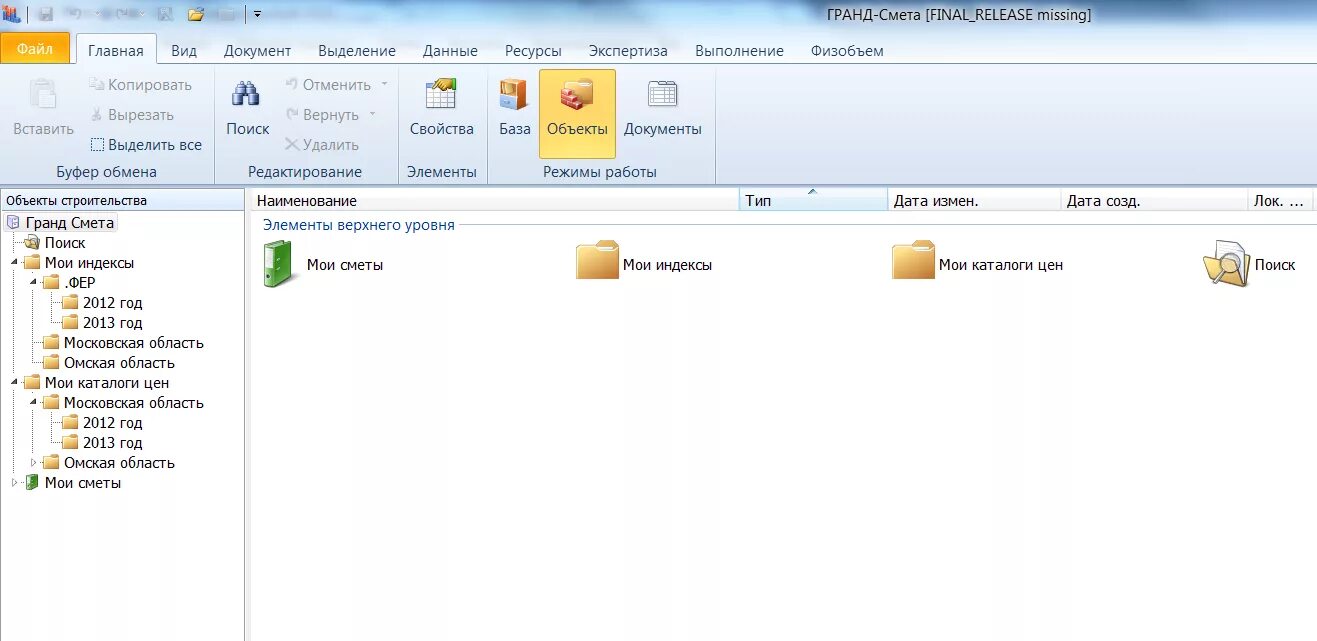Click the open folder icon in quick access toolbar
Viewport: 1317px width, 641px height.
click(196, 14)
